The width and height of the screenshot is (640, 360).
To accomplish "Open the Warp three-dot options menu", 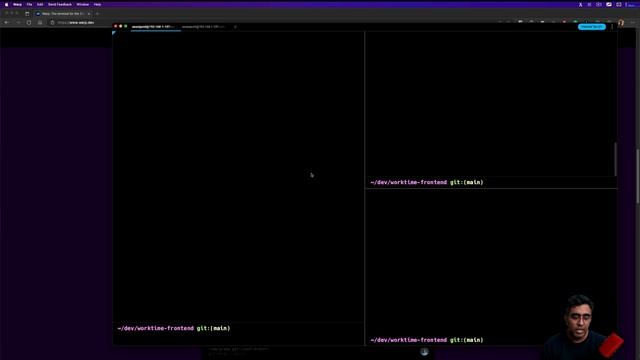I will [612, 27].
